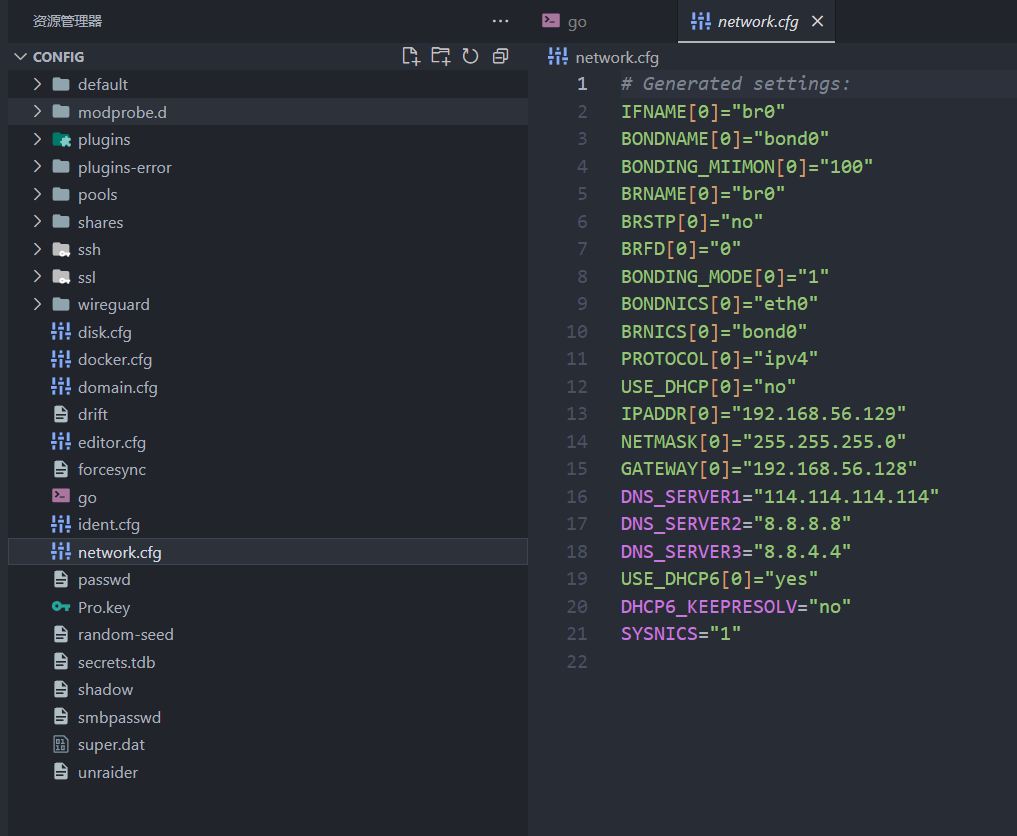Click the default folder icon
This screenshot has width=1017, height=836.
(61, 84)
